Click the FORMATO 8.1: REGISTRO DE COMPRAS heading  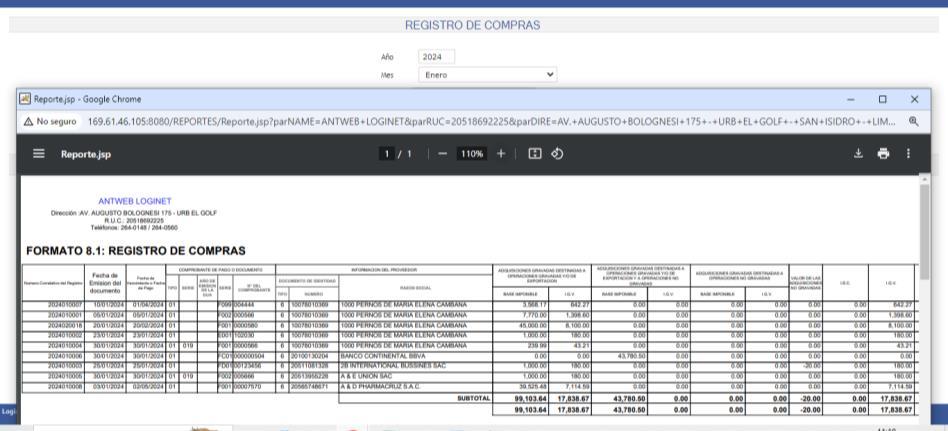(136, 251)
